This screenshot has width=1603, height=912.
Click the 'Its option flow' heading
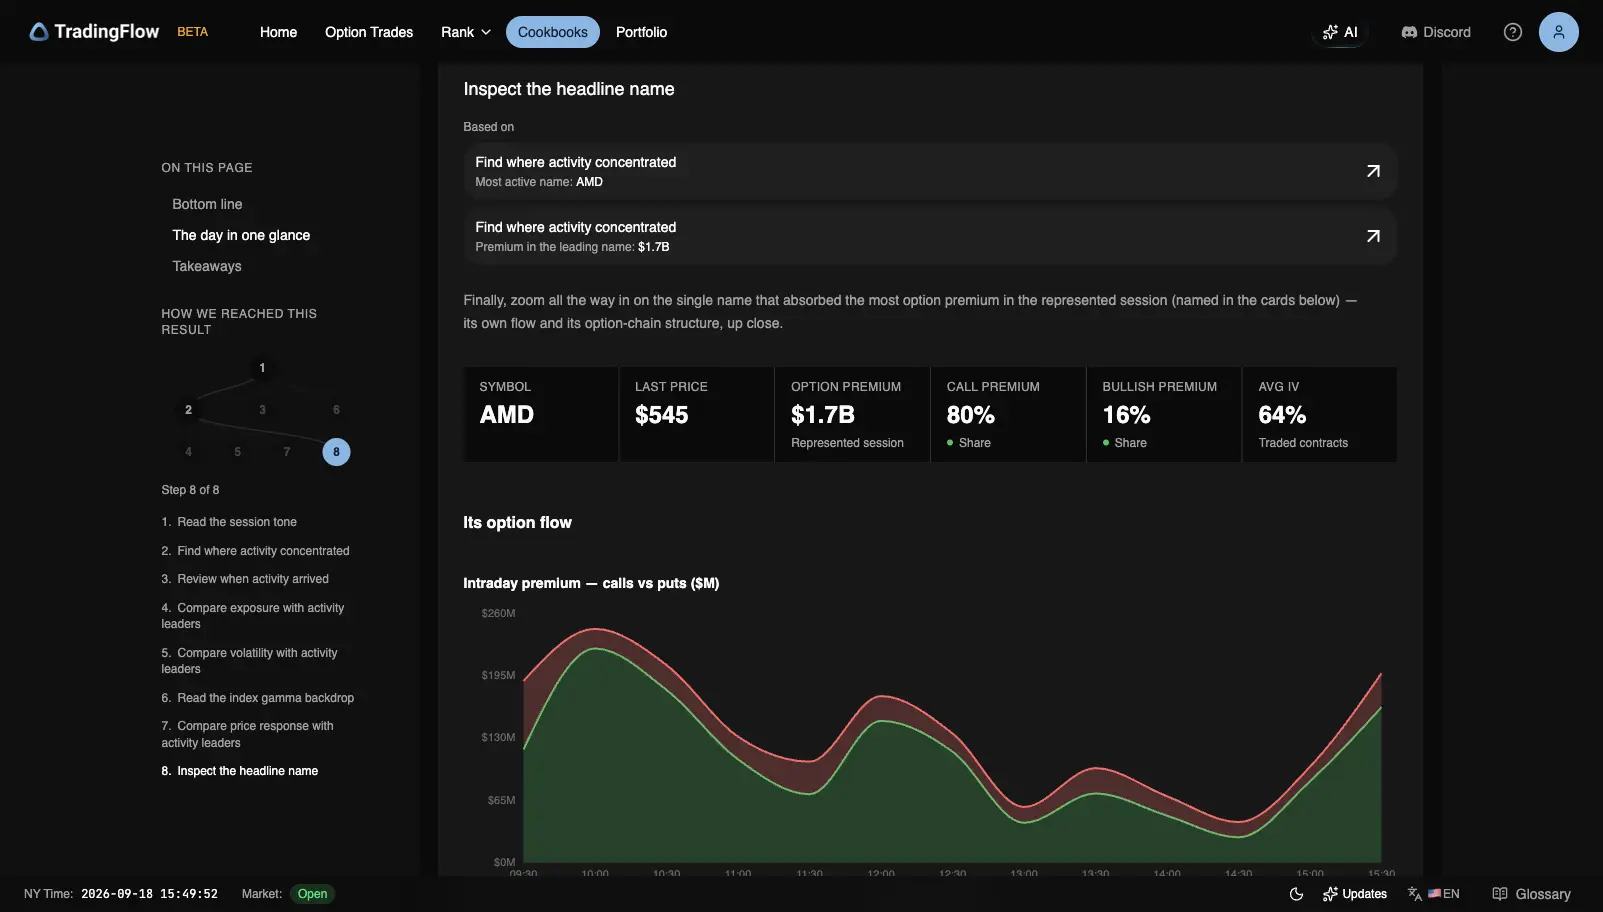517,523
